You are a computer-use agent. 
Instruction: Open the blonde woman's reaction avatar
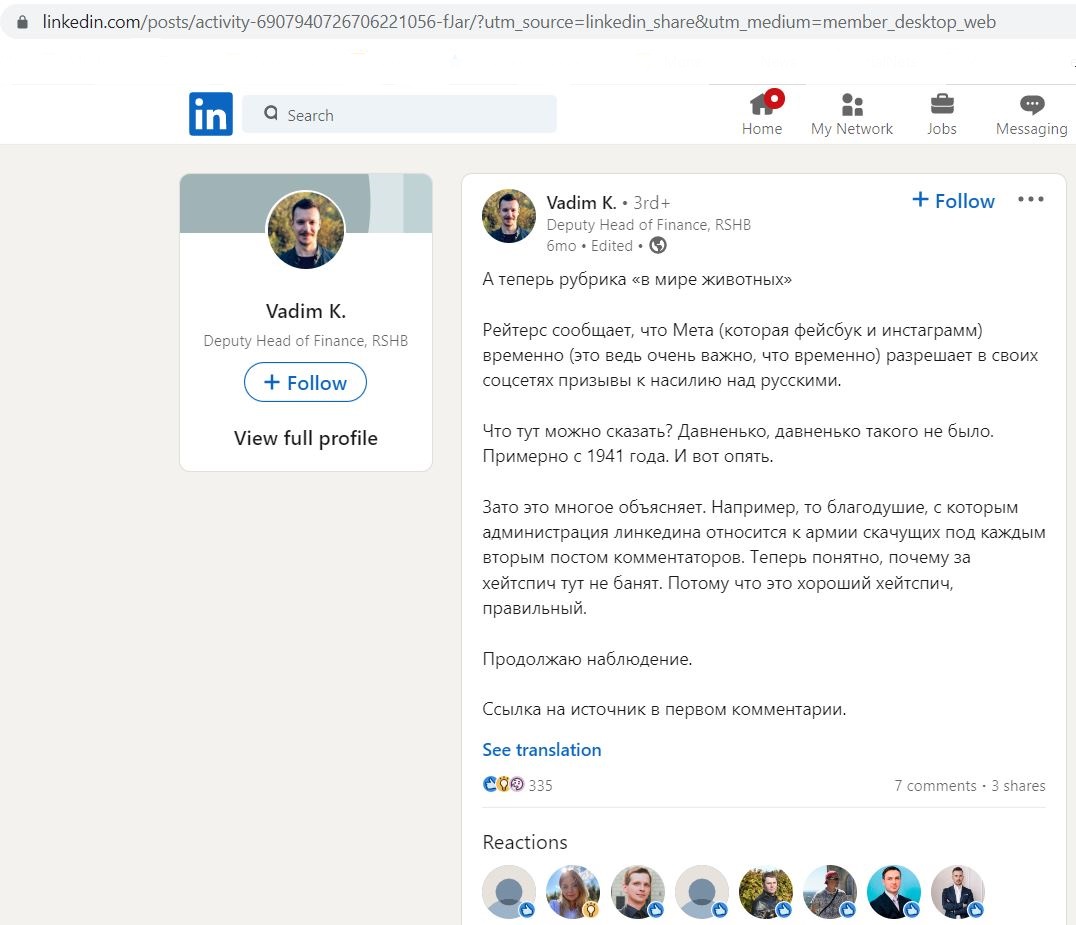(573, 892)
